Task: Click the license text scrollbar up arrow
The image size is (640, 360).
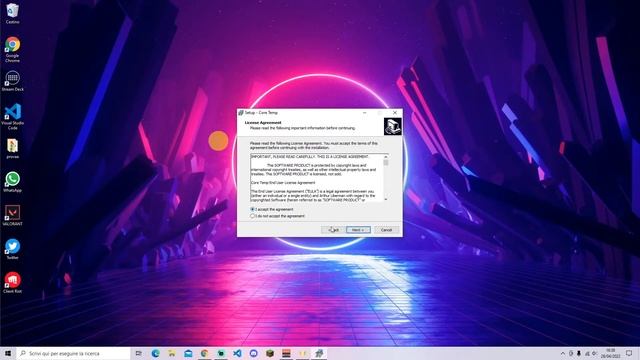Action: [x=386, y=157]
